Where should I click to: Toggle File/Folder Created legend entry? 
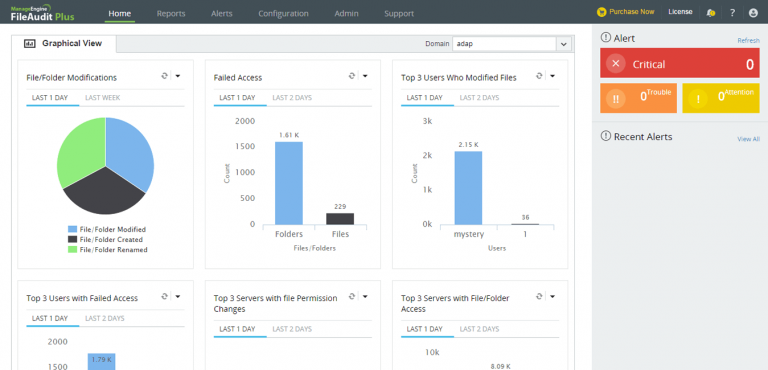click(105, 240)
